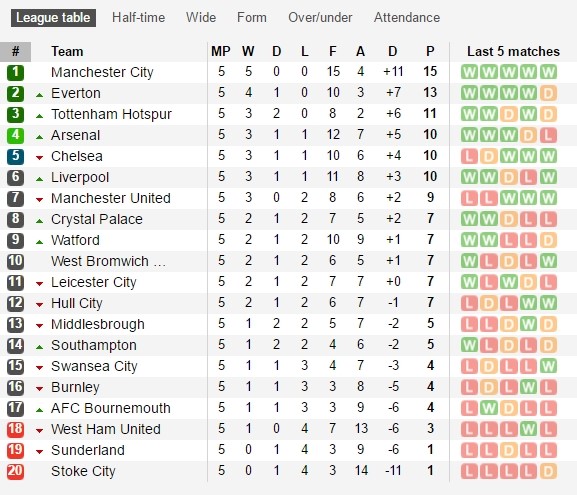Sort by the # position column header
Viewport: 577px width, 495px height.
coord(15,51)
